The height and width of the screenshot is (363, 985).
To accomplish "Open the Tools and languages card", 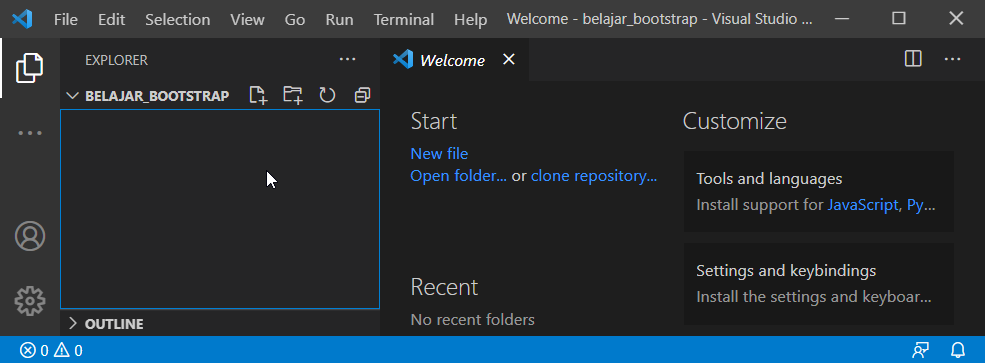I will point(819,192).
